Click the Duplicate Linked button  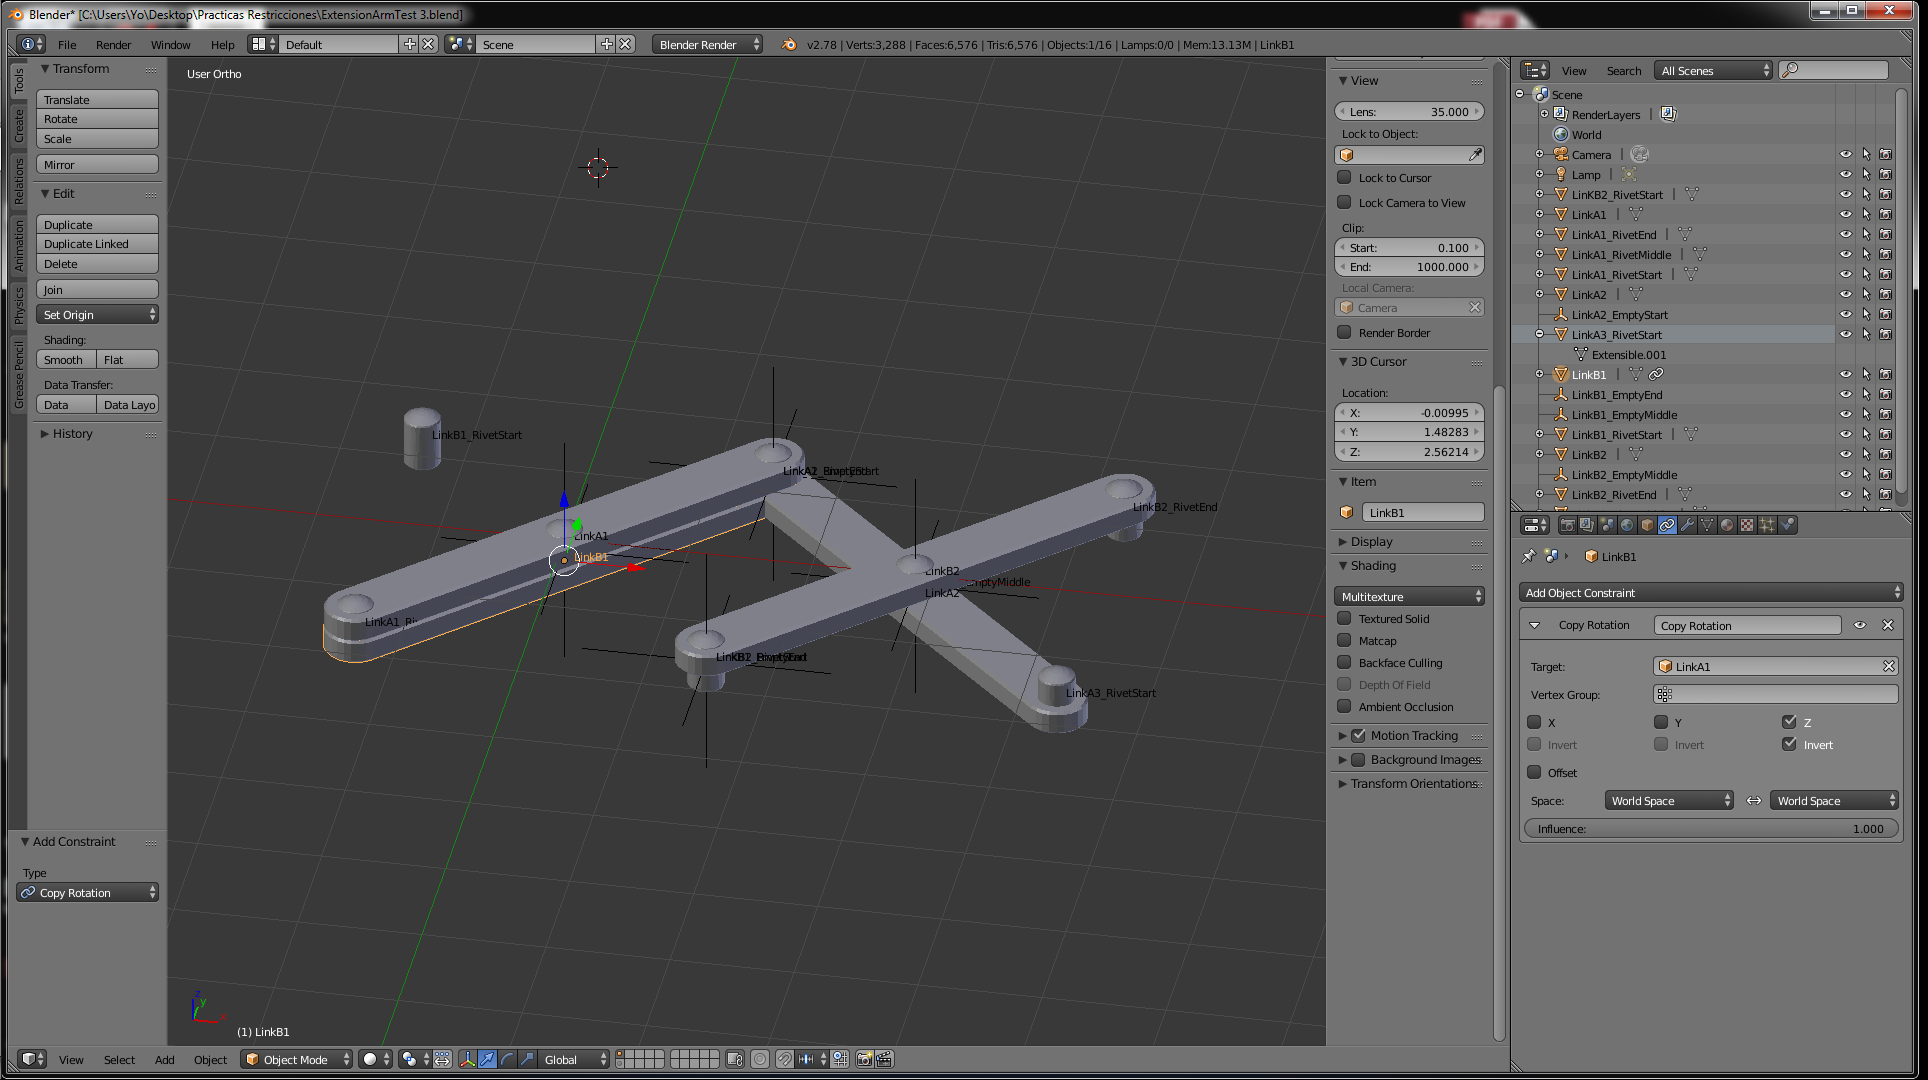click(x=97, y=244)
